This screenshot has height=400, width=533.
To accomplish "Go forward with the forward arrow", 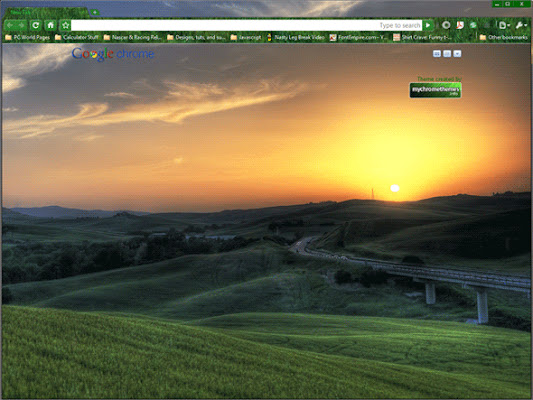I will pyautogui.click(x=21, y=25).
